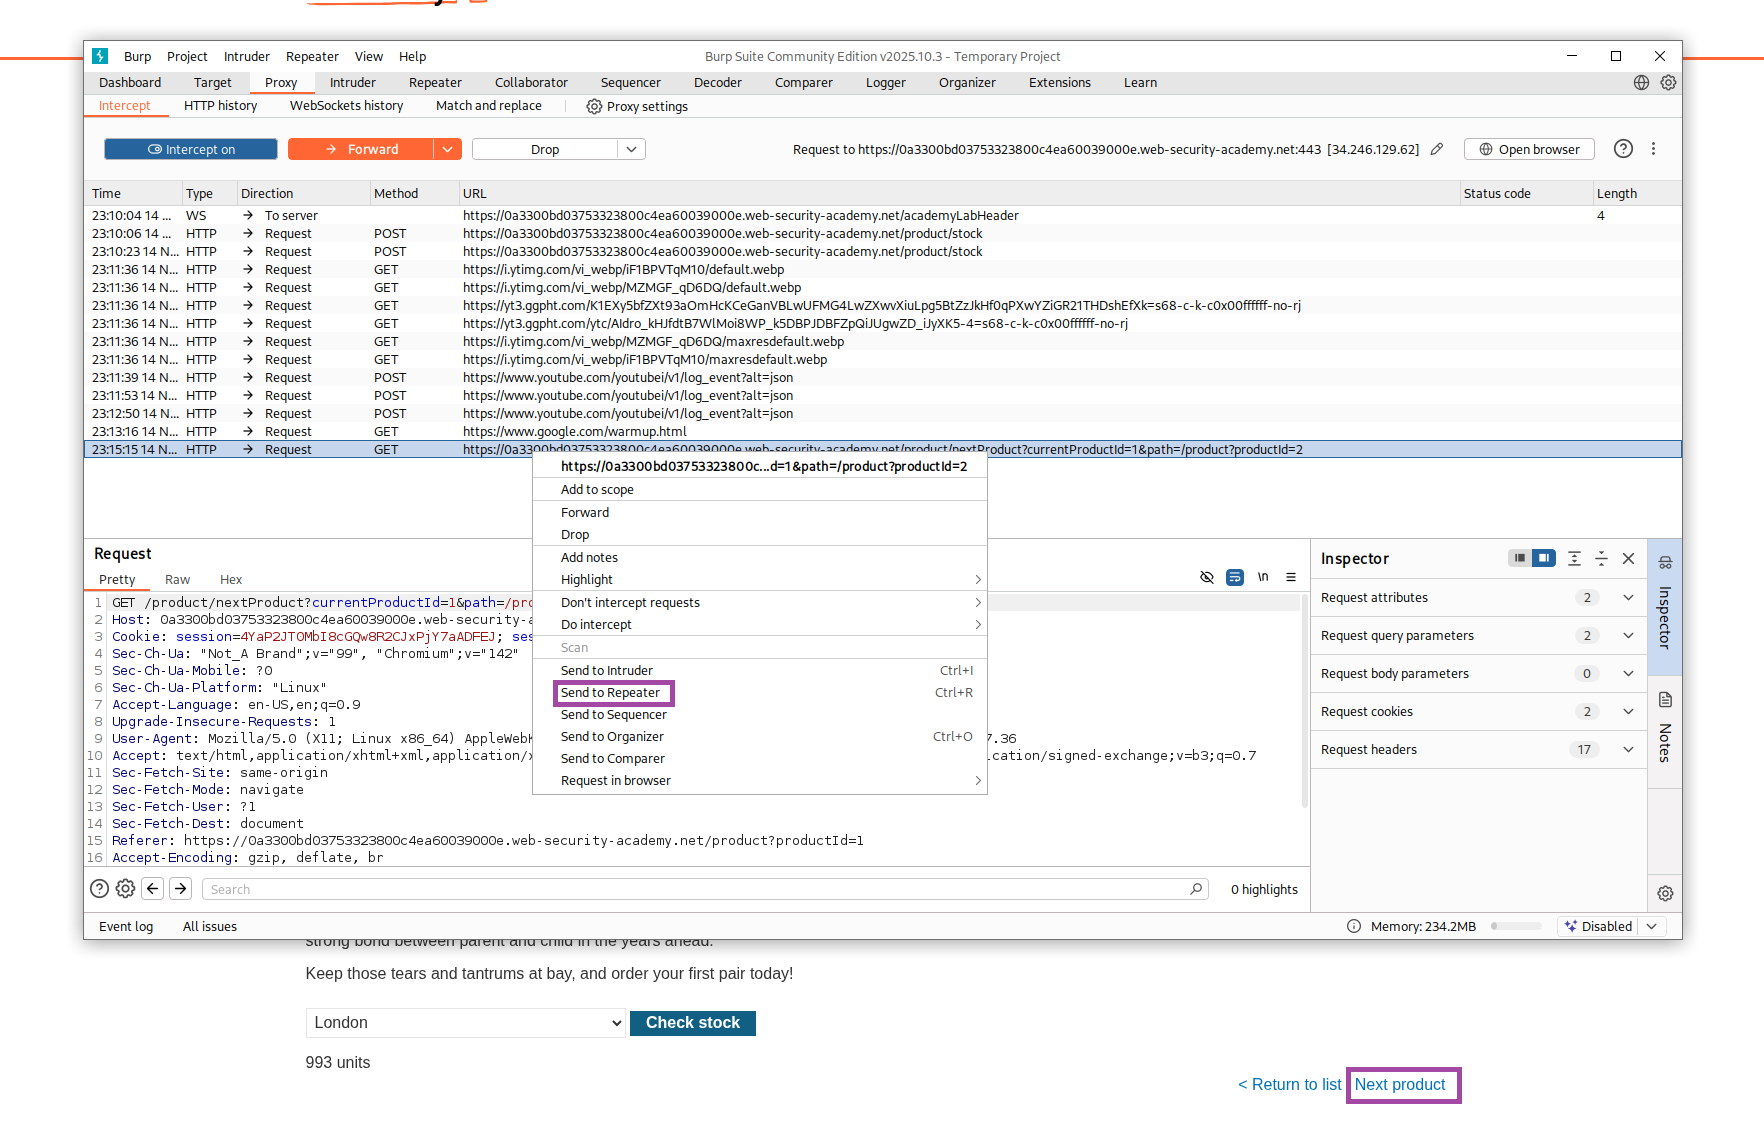Switch to the HTTP history tab
The width and height of the screenshot is (1764, 1121).
click(220, 106)
